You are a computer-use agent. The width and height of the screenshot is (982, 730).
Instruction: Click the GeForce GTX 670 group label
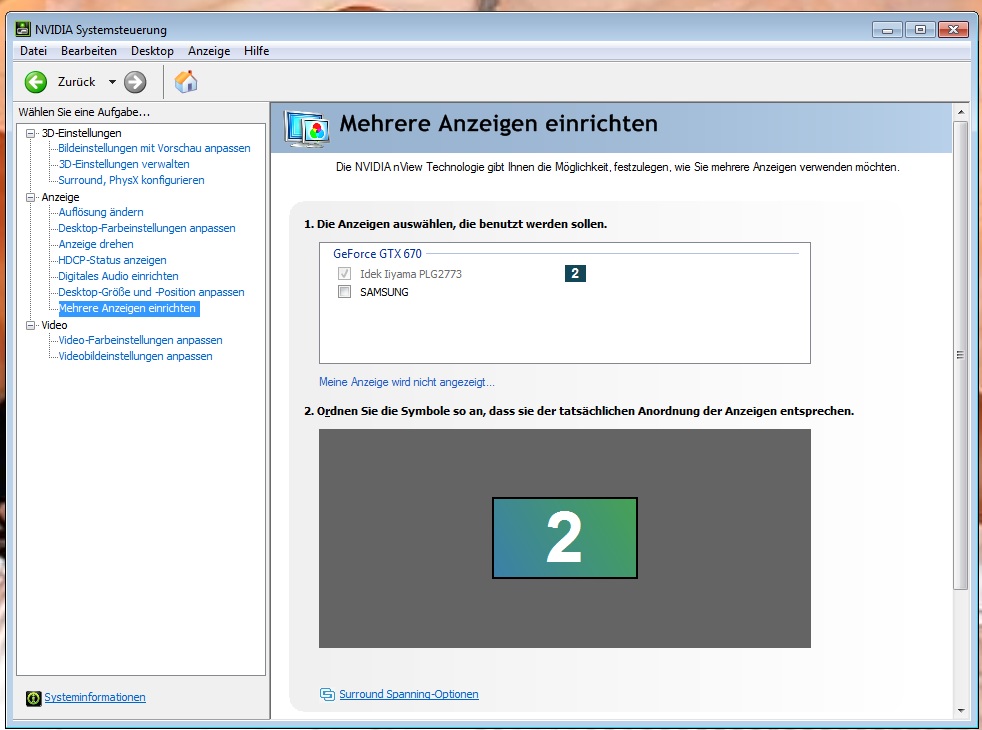pyautogui.click(x=377, y=254)
